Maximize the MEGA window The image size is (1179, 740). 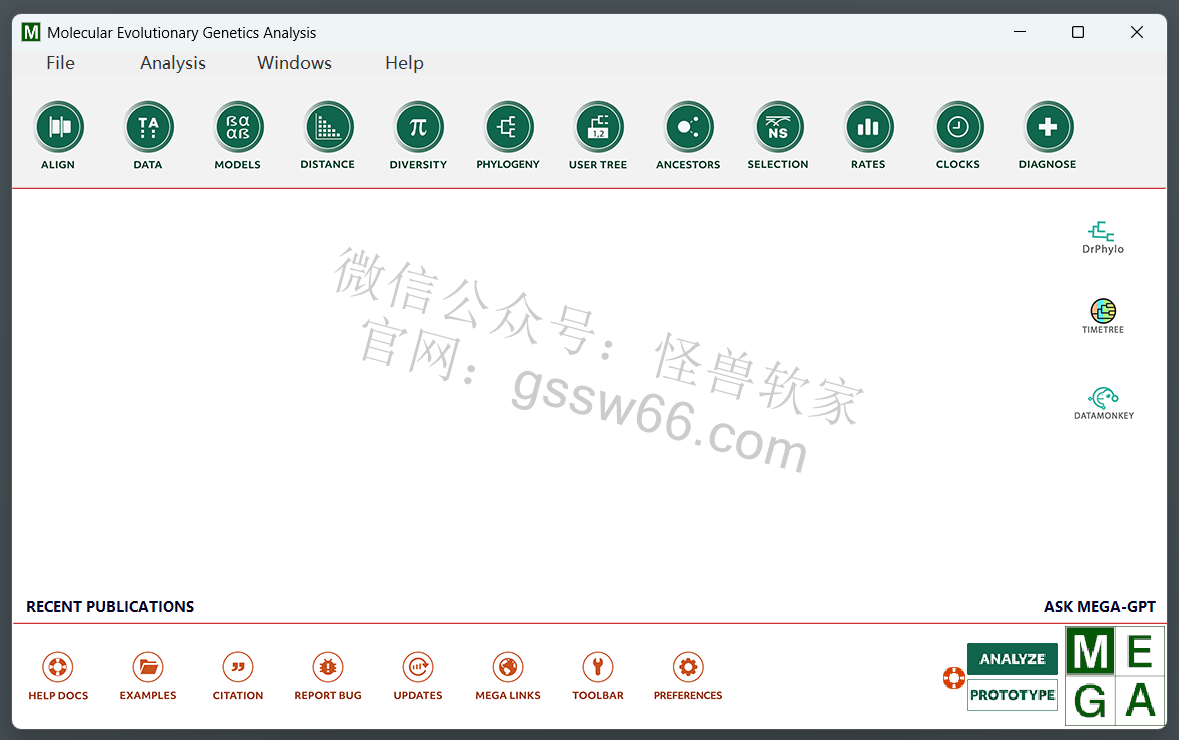click(1077, 32)
